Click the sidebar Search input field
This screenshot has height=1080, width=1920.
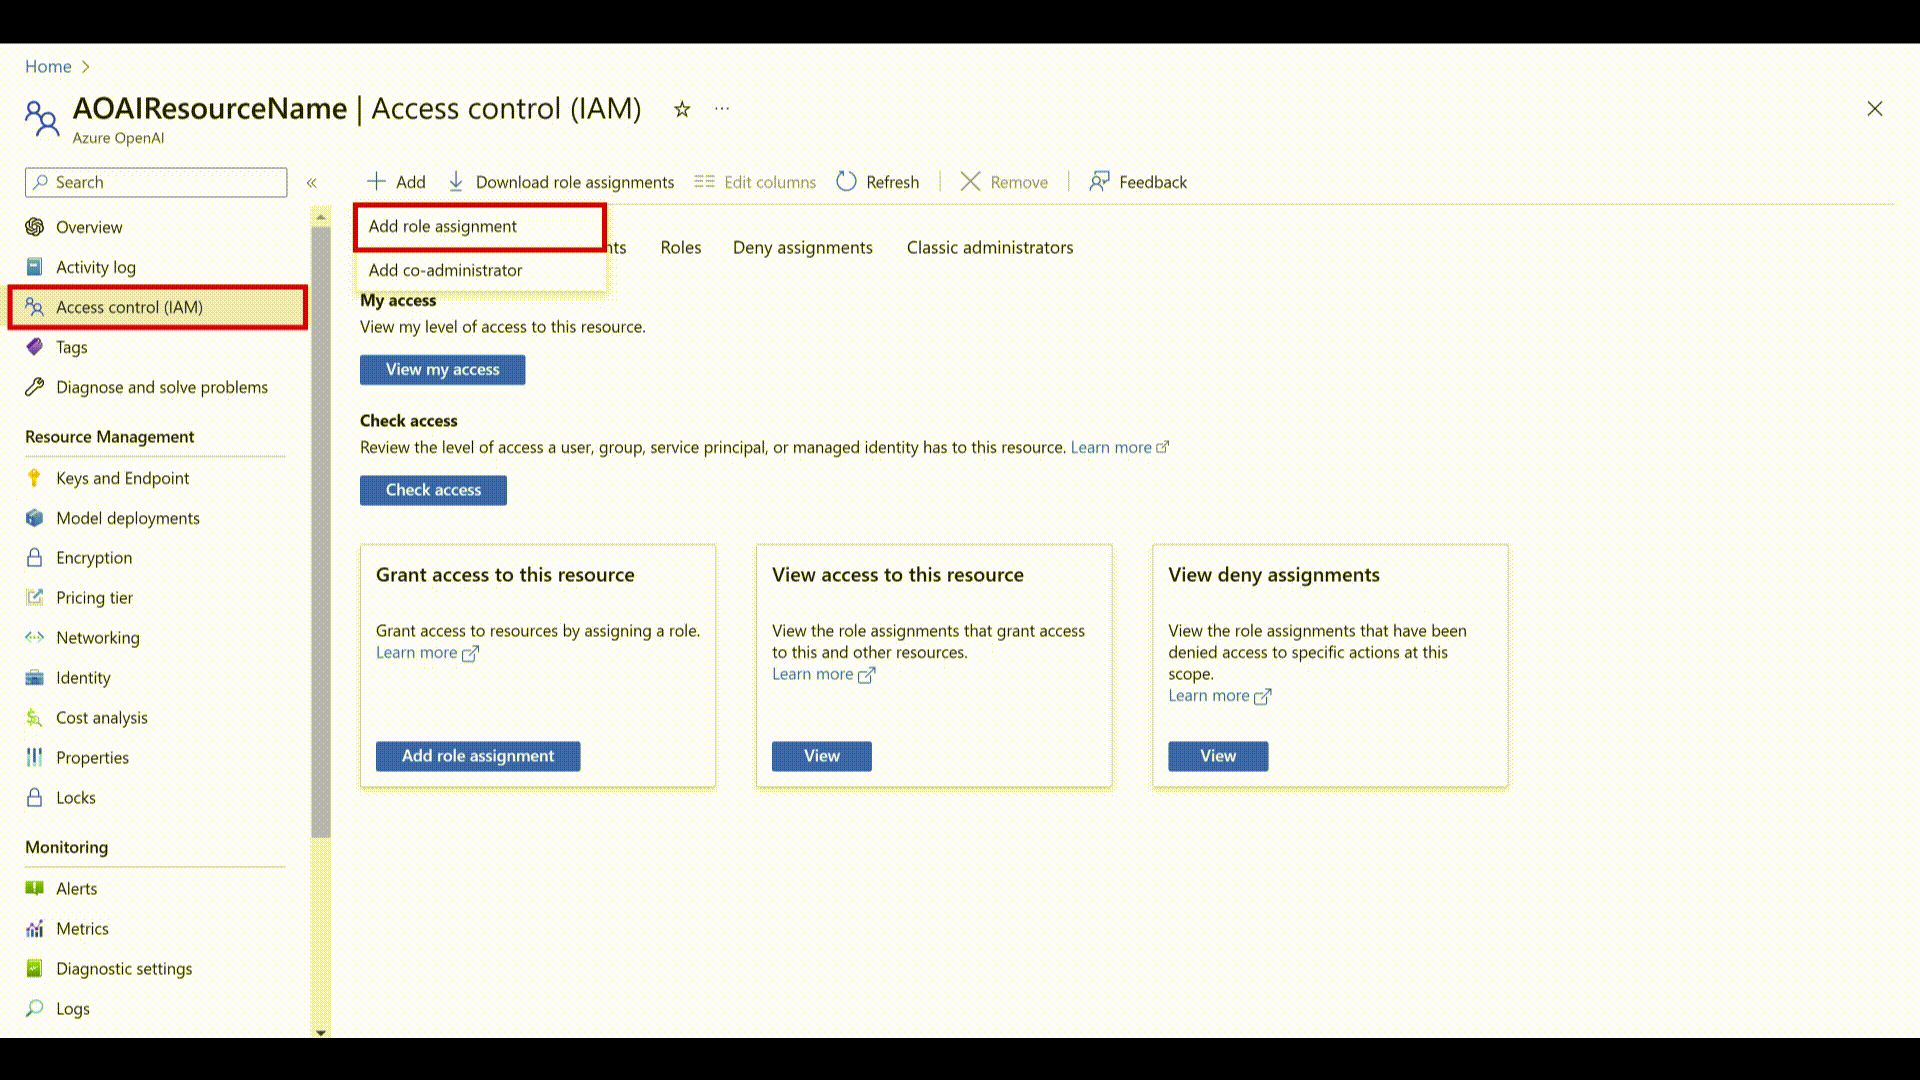(x=156, y=182)
